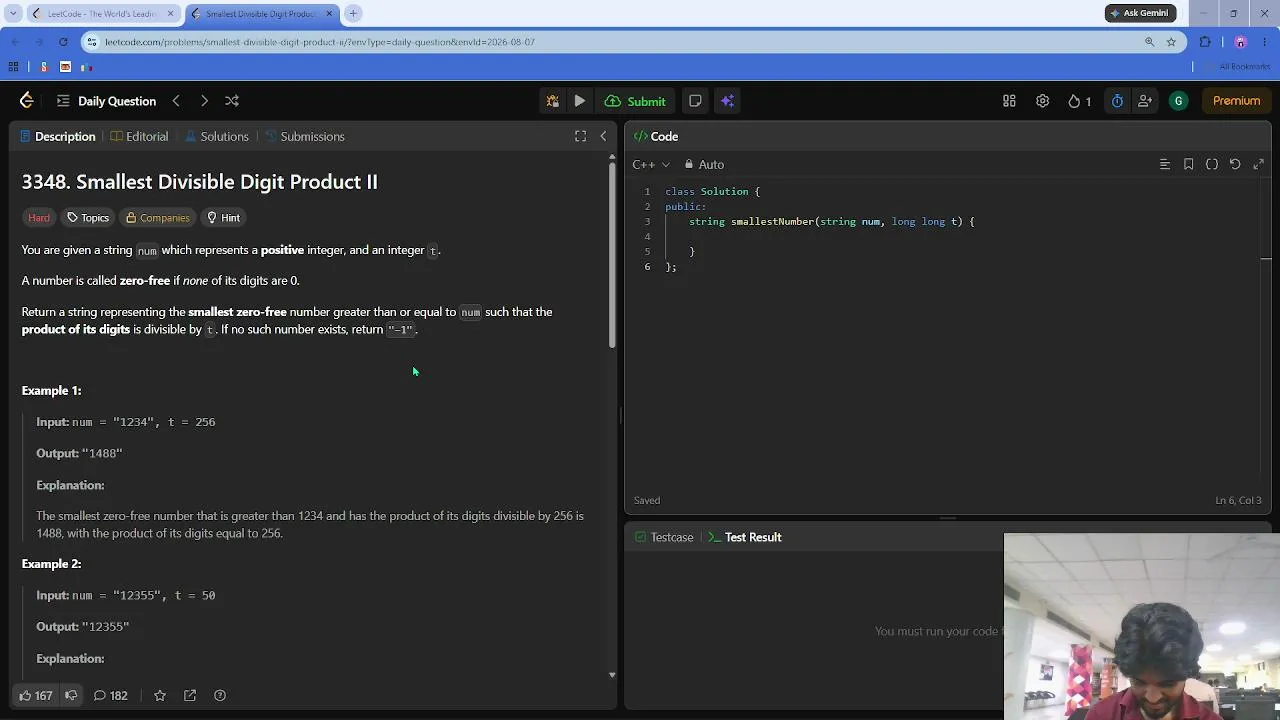Click Ask Gemini in browser title bar

click(x=1140, y=13)
